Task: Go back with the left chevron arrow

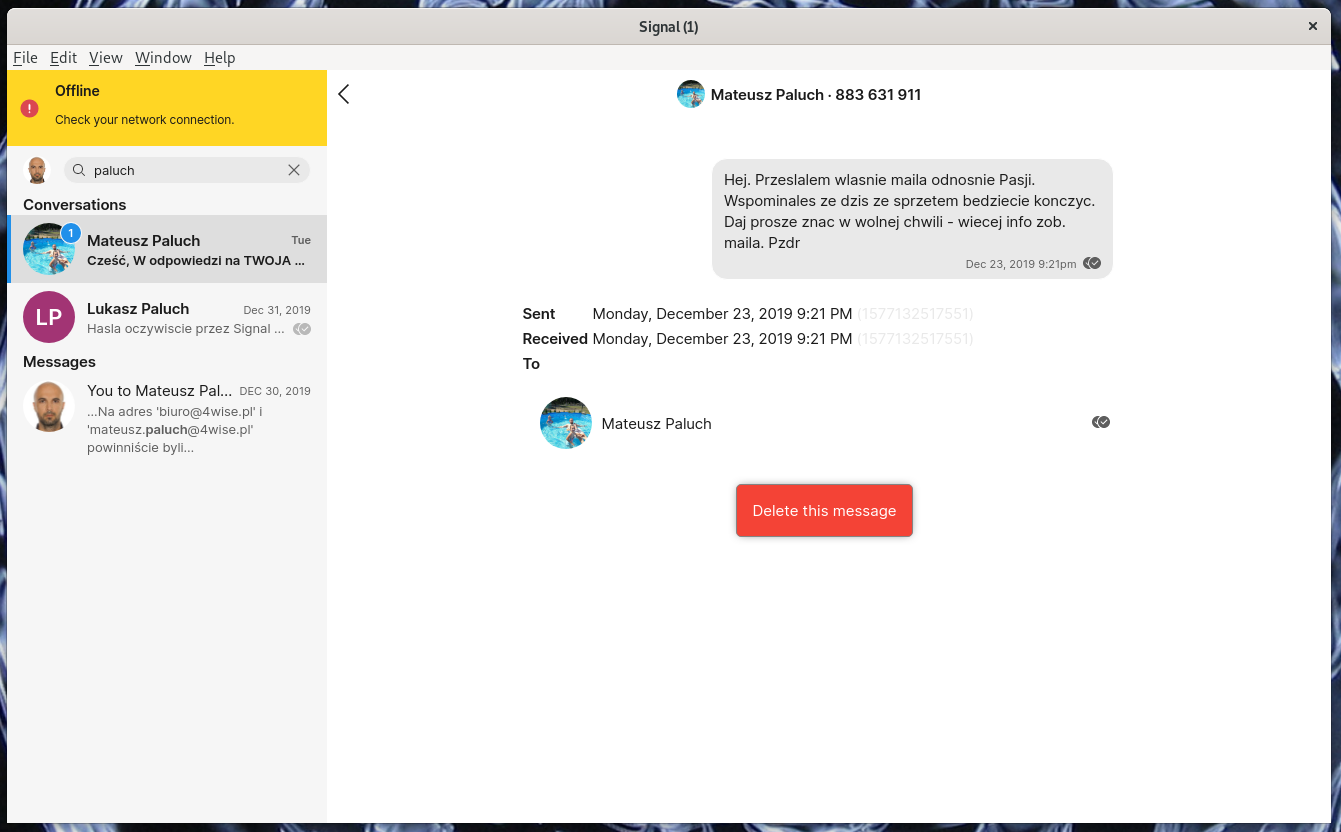Action: (344, 94)
